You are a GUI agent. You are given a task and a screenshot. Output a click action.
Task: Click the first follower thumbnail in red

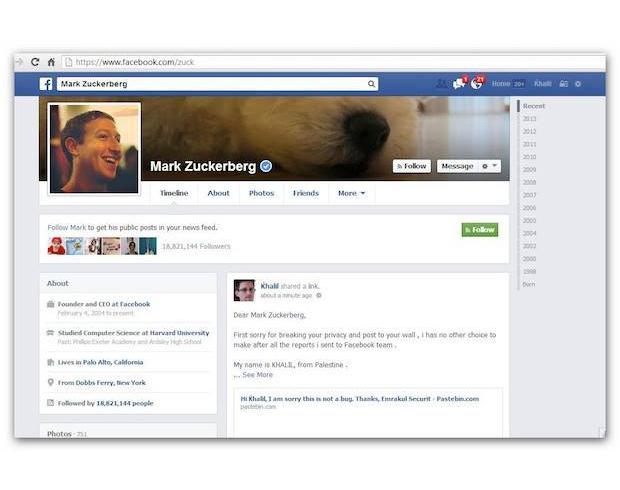(x=56, y=246)
